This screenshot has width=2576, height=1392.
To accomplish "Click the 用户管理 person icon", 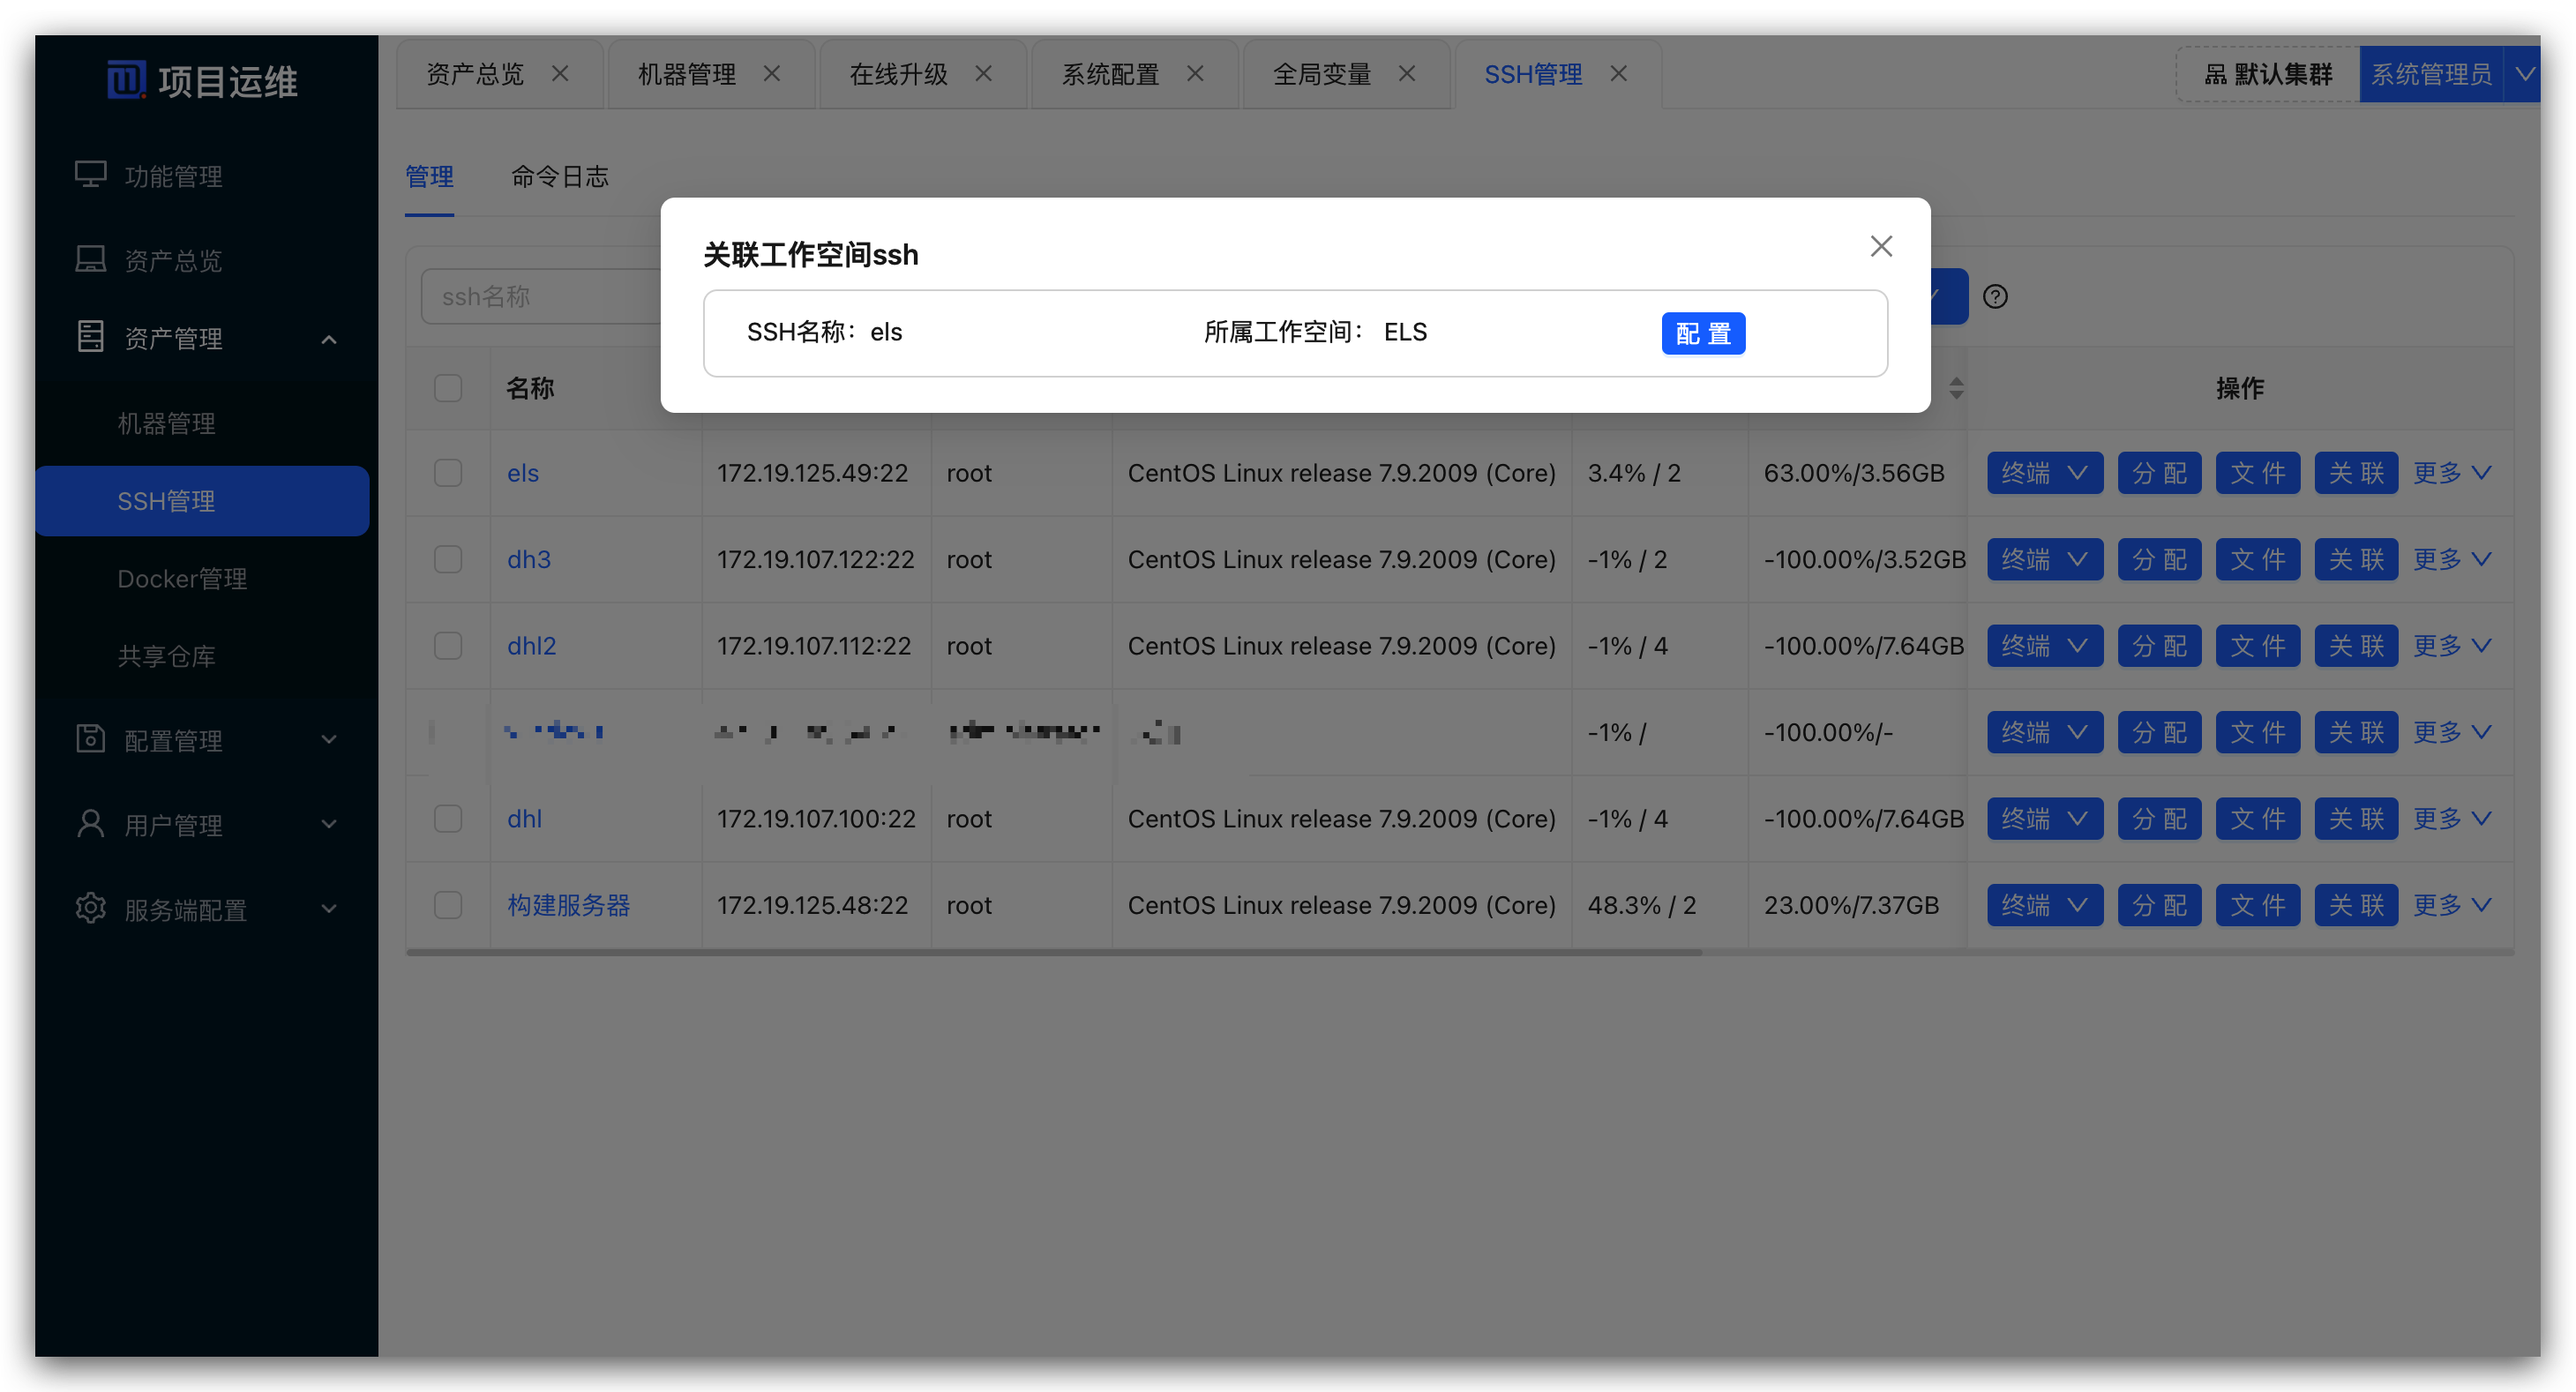I will click(x=90, y=824).
